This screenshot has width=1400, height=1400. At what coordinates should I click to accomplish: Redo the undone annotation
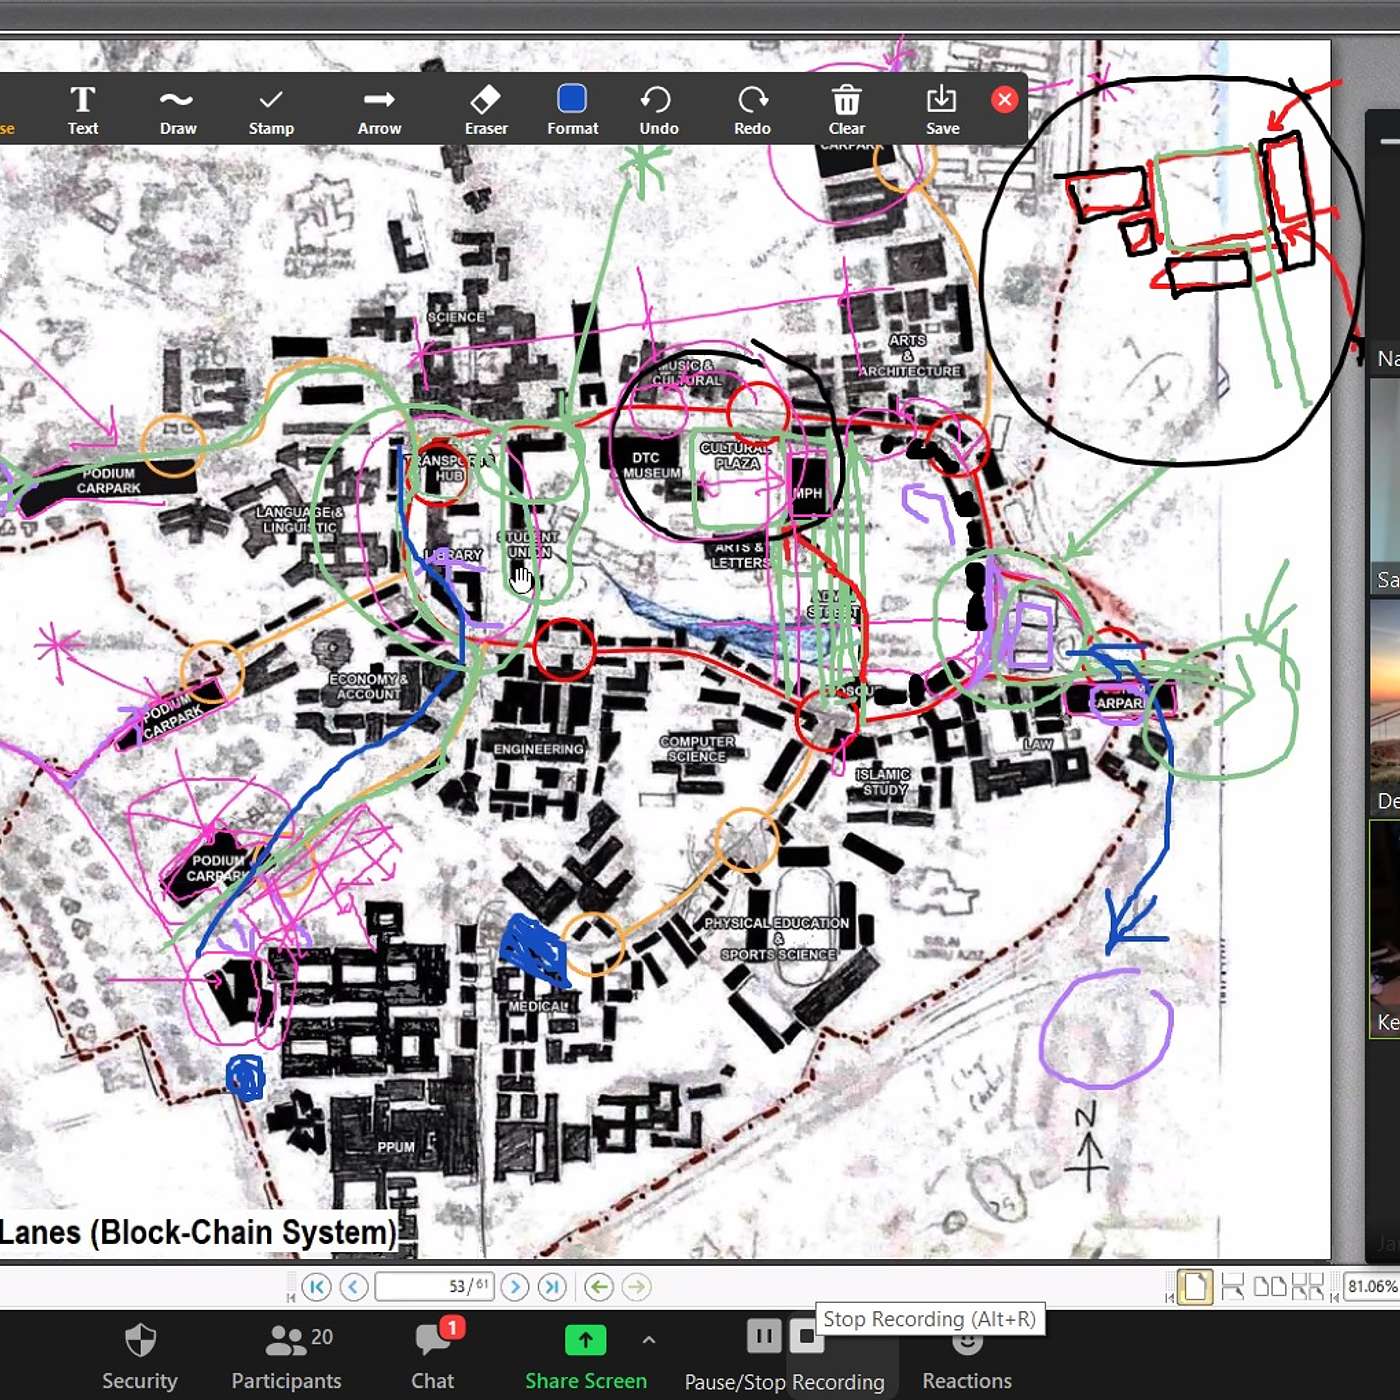point(752,108)
